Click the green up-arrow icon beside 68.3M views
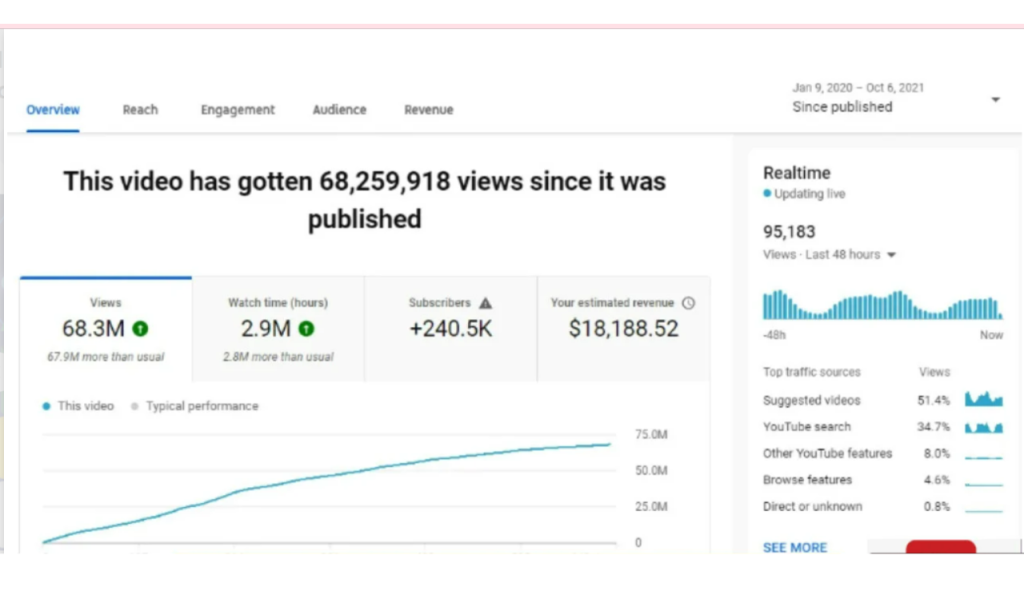Image resolution: width=1024 pixels, height=615 pixels. (x=140, y=328)
